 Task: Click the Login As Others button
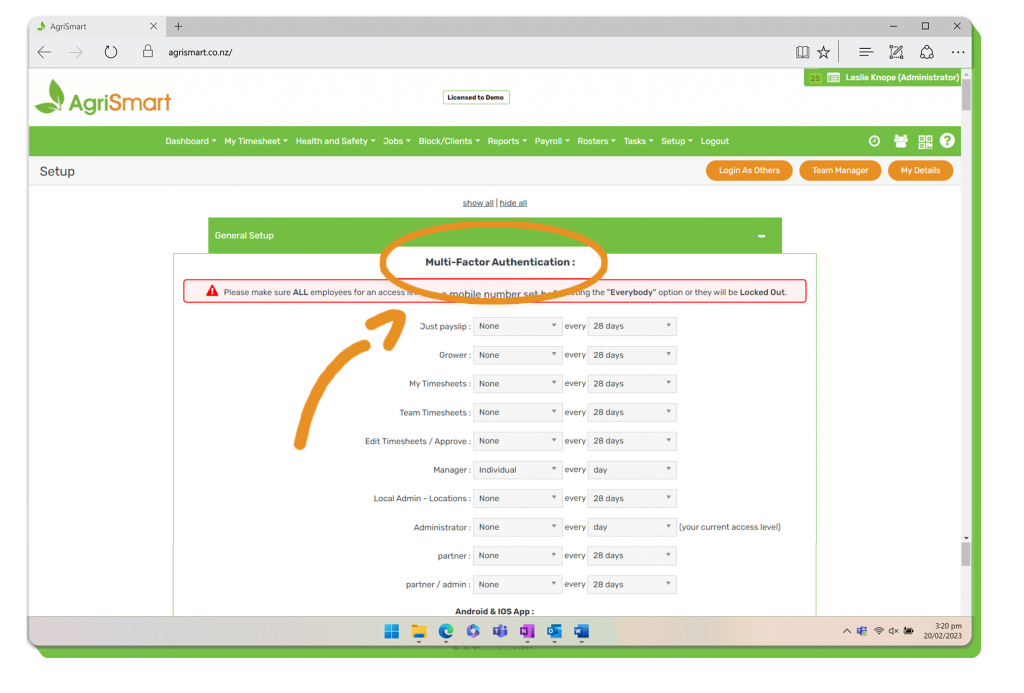point(749,171)
